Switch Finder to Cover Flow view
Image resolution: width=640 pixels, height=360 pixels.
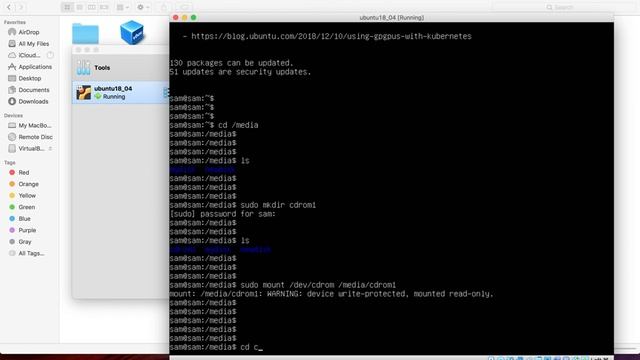[104, 7]
